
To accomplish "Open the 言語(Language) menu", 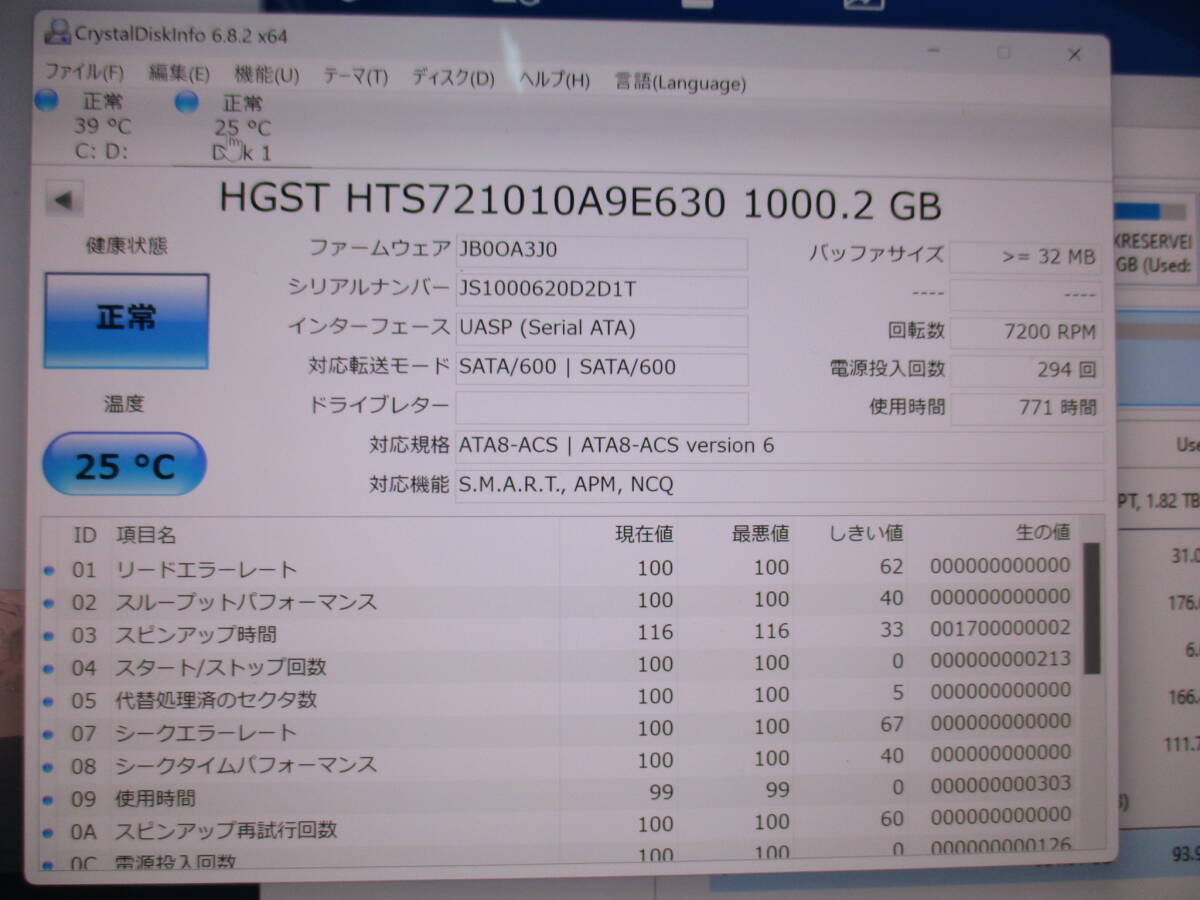I will [x=680, y=83].
